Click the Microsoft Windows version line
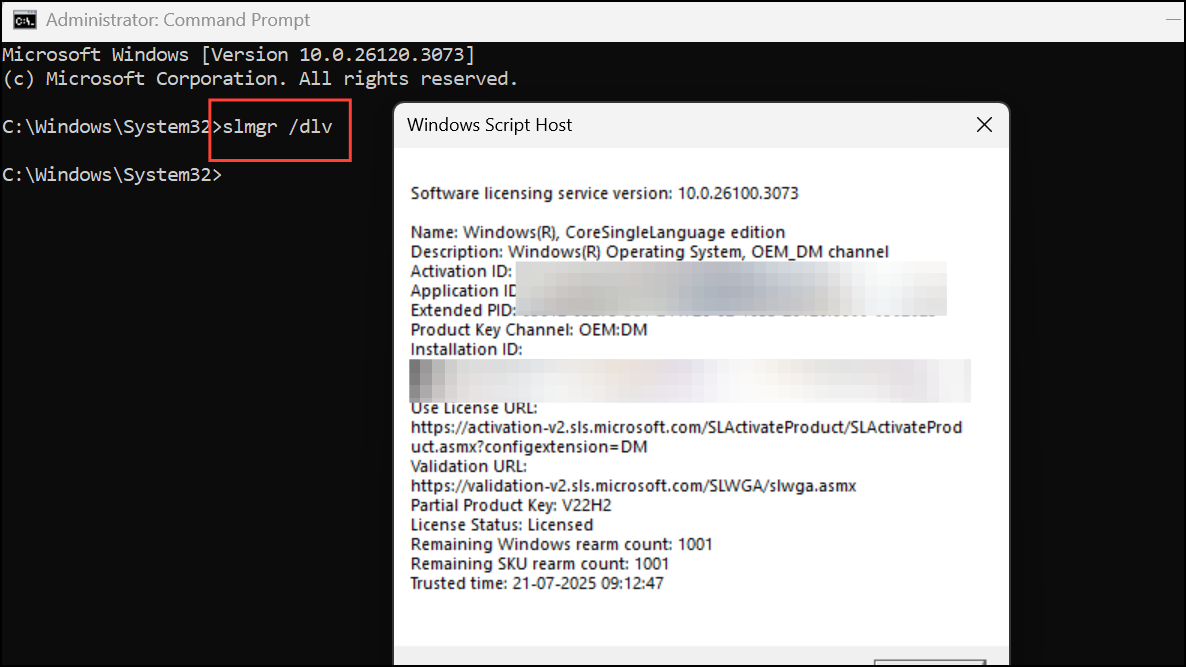 [x=238, y=54]
